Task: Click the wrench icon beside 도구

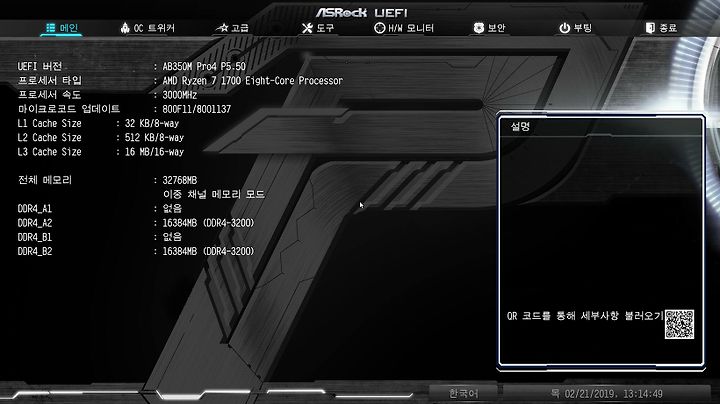Action: click(x=307, y=28)
